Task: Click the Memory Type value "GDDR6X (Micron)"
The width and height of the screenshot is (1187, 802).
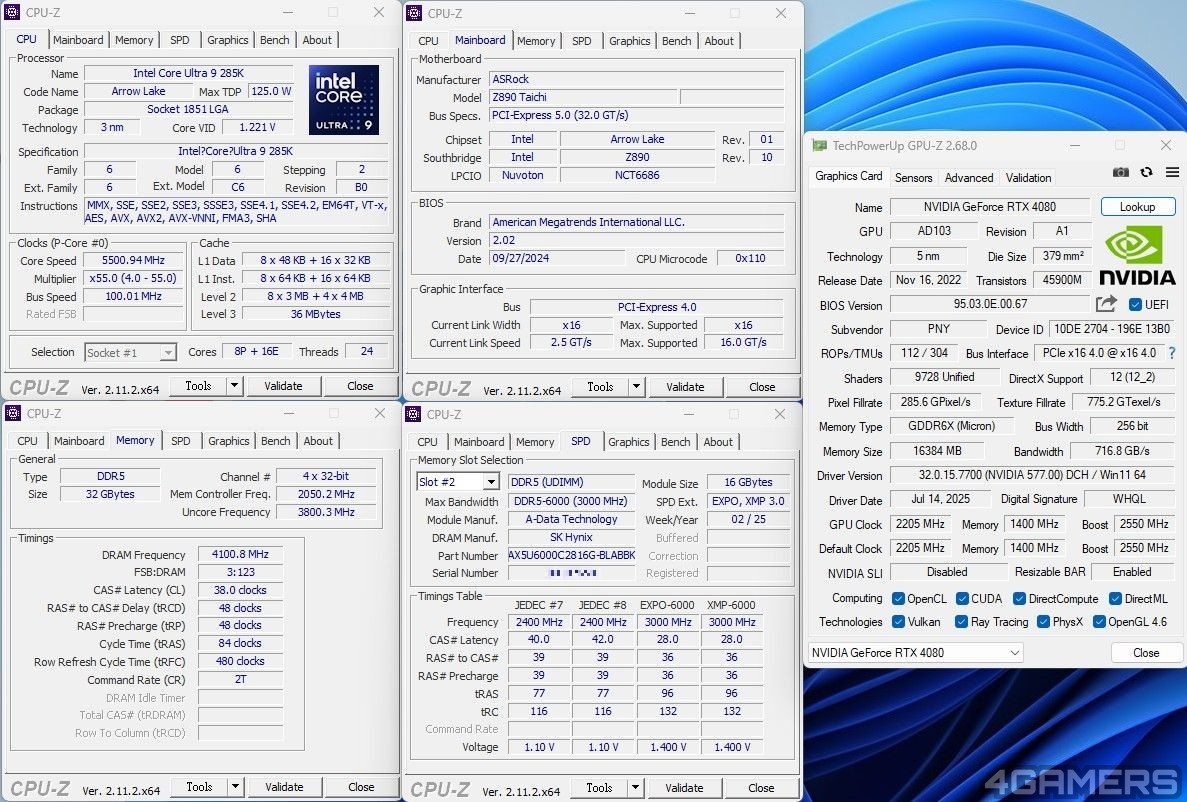Action: pyautogui.click(x=952, y=426)
